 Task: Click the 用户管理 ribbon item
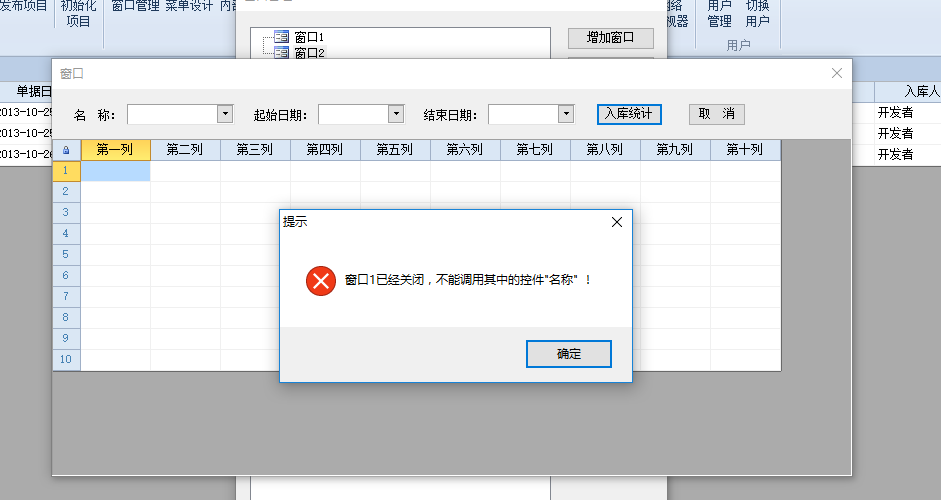(720, 14)
